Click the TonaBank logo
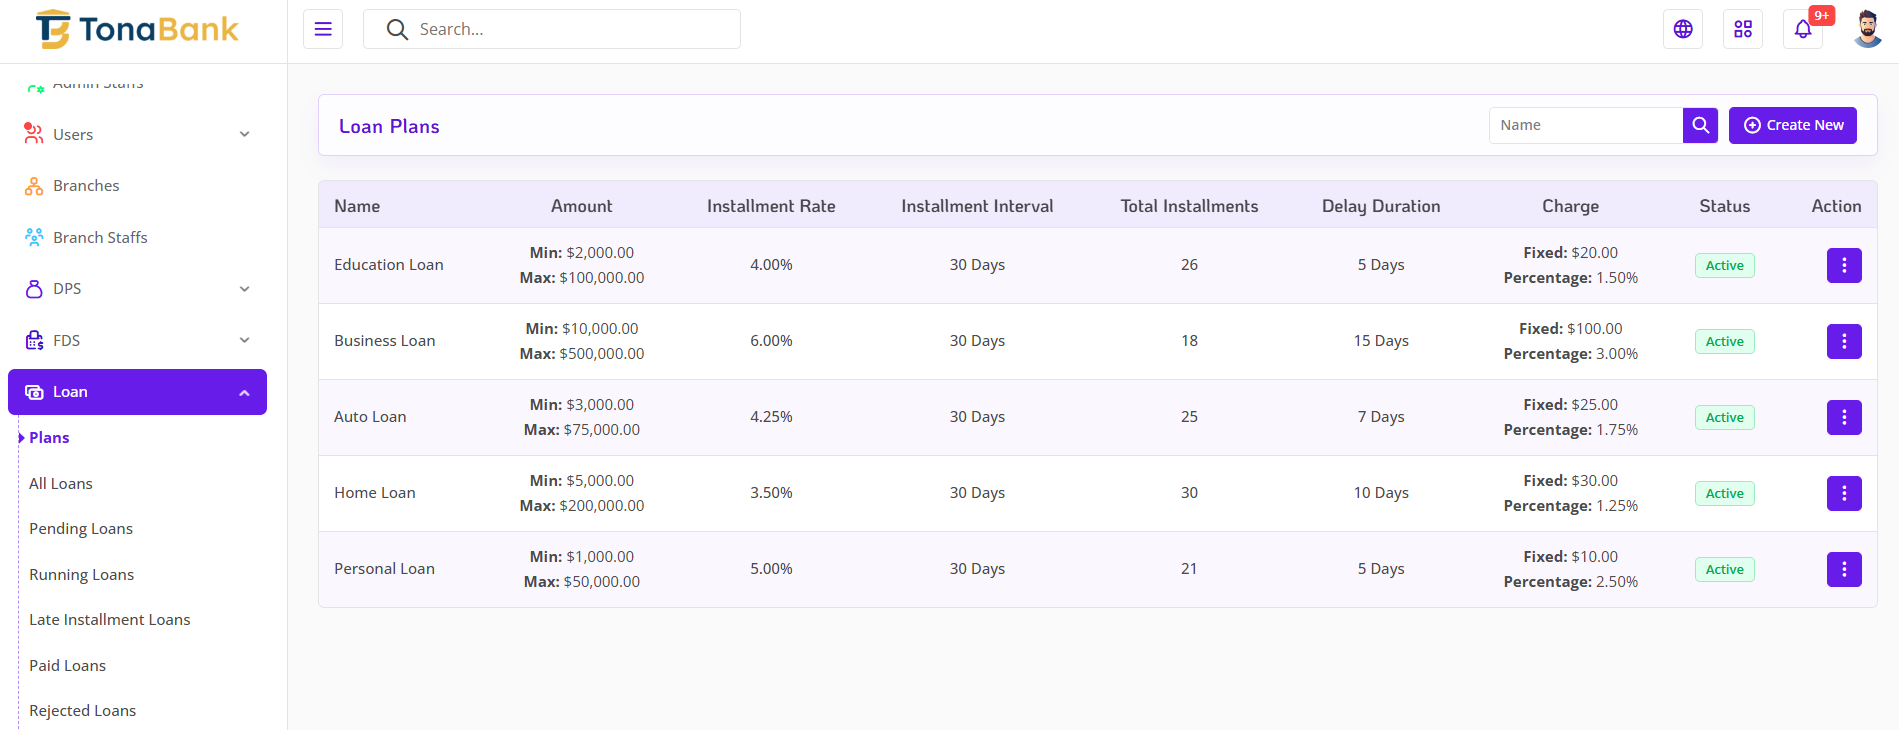This screenshot has width=1899, height=730. 138,30
